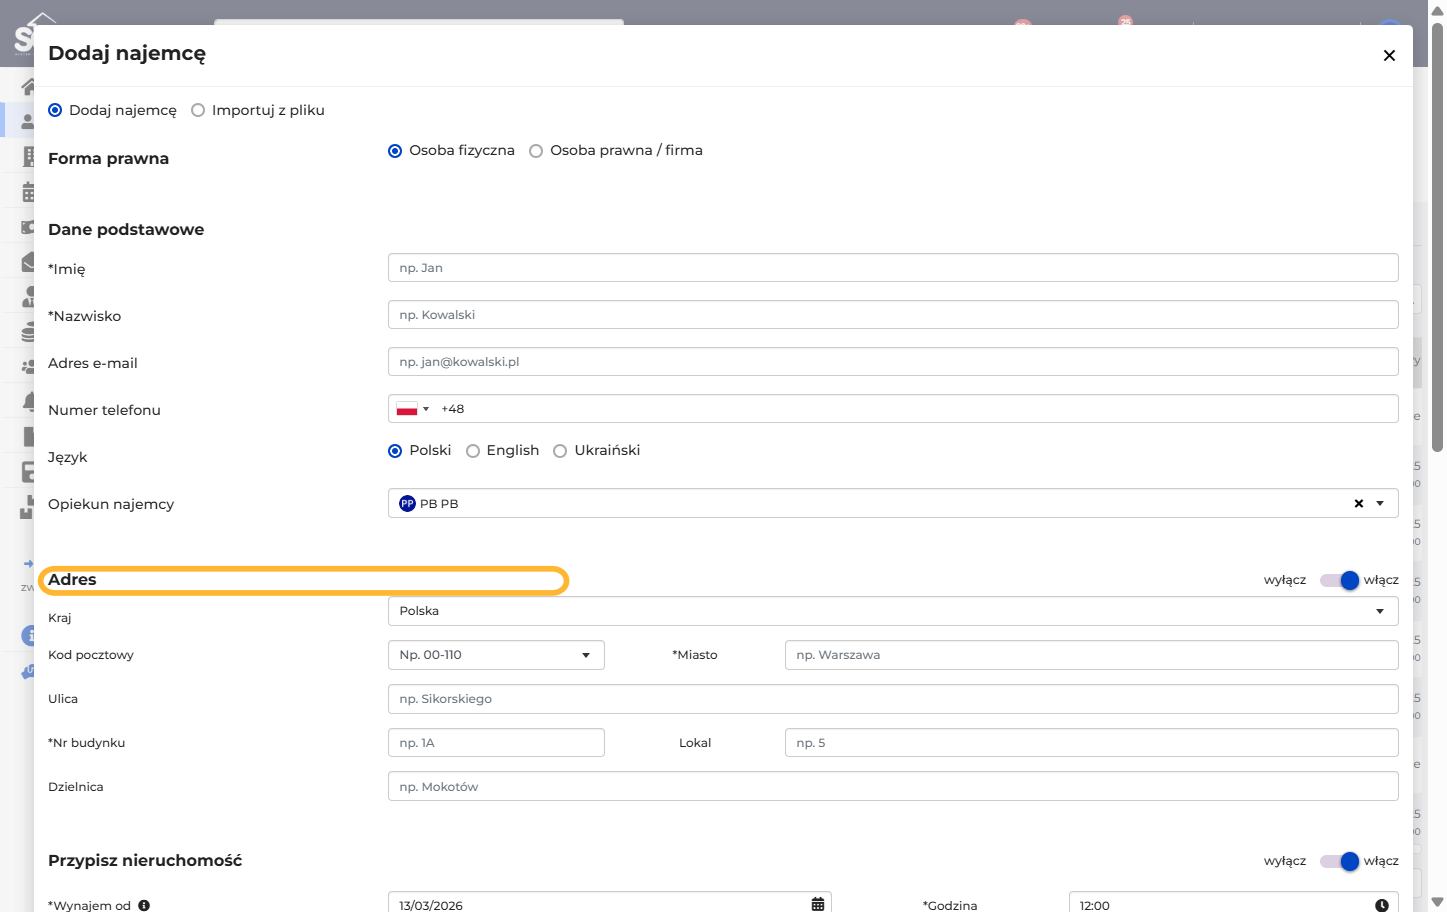The image size is (1447, 912).
Task: Set language to Polski
Action: [x=395, y=451]
